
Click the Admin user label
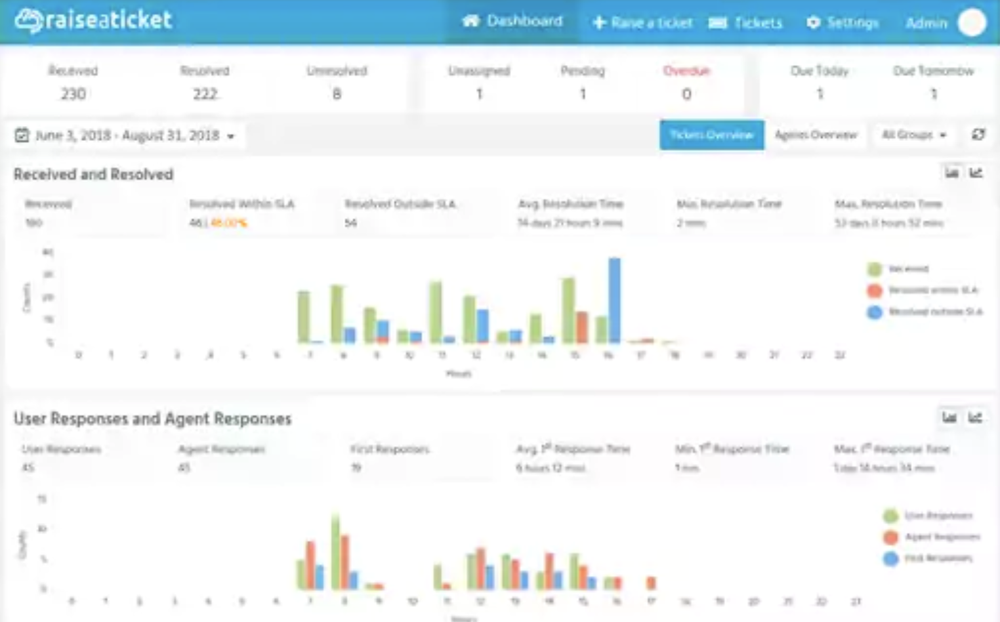tap(926, 23)
